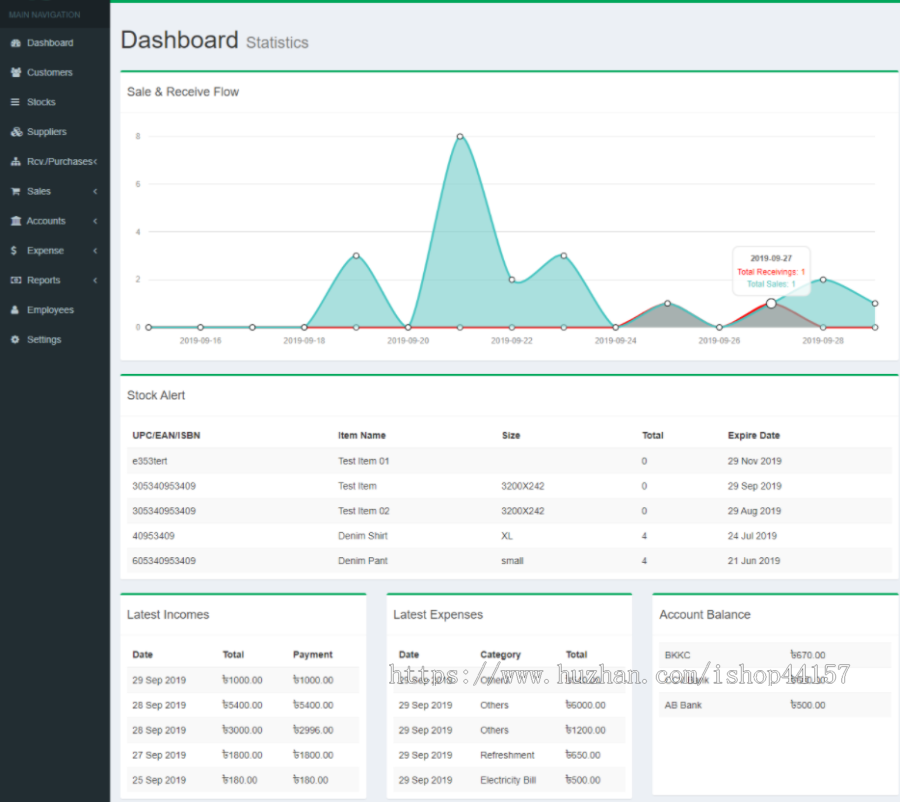Click the ৳650.00 expense total
Screen dimensions: 900x802
click(583, 755)
